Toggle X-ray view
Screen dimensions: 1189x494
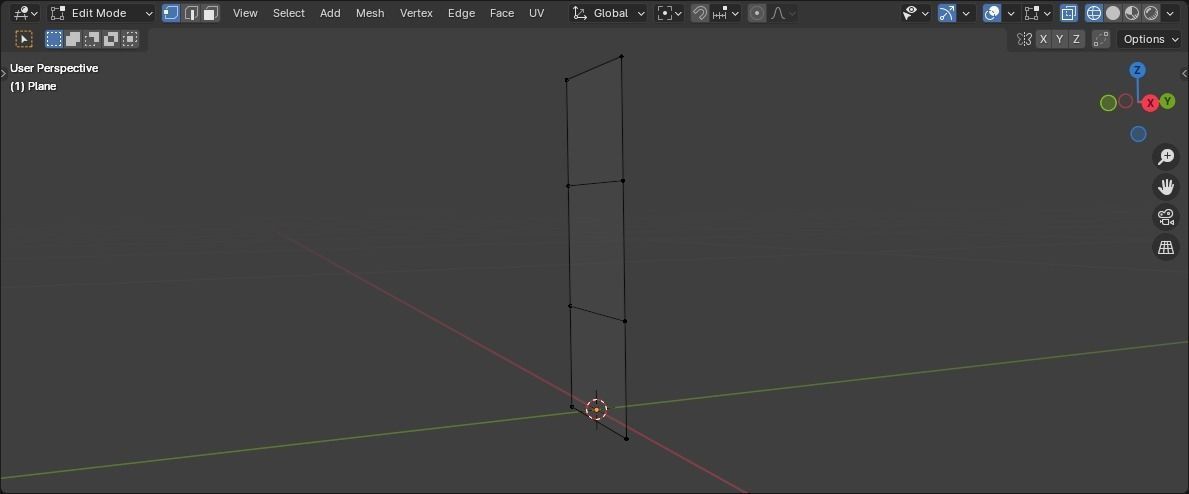click(1068, 13)
